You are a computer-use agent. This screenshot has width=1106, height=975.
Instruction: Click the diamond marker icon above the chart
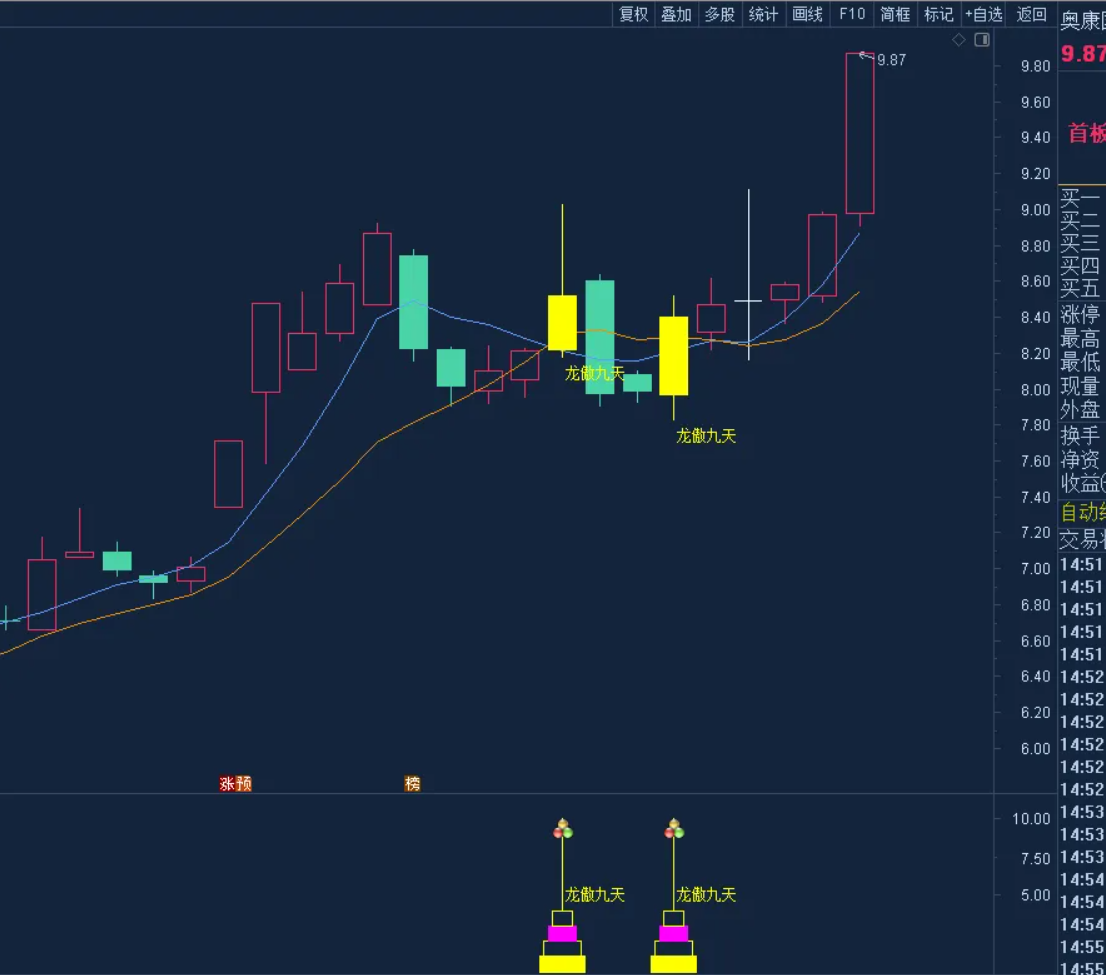point(959,40)
